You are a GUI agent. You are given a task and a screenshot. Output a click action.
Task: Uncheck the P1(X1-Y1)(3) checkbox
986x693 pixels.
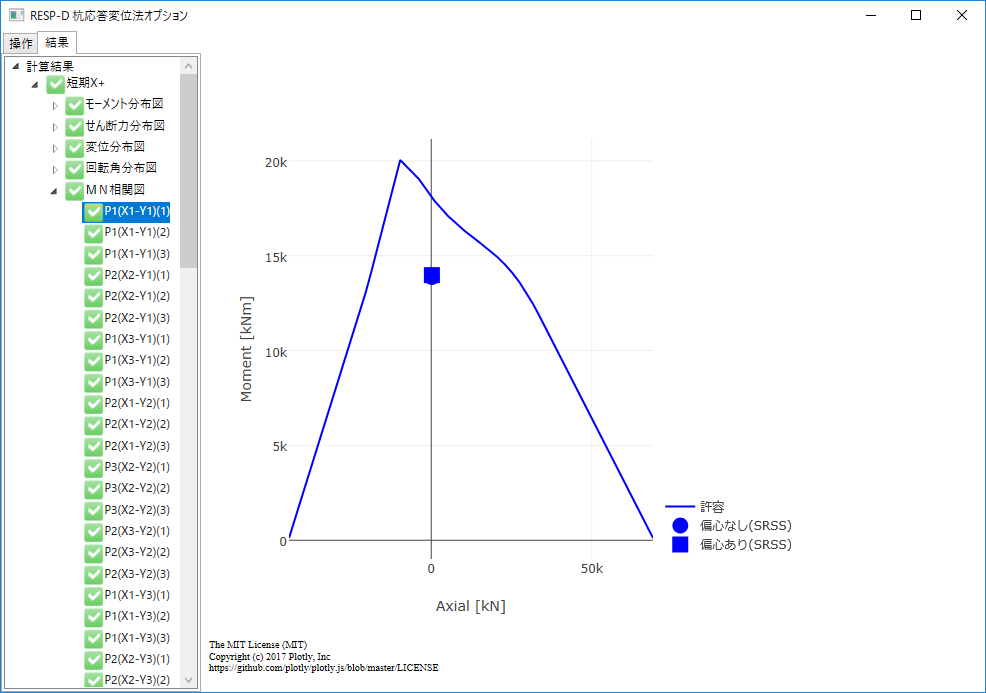pos(93,255)
